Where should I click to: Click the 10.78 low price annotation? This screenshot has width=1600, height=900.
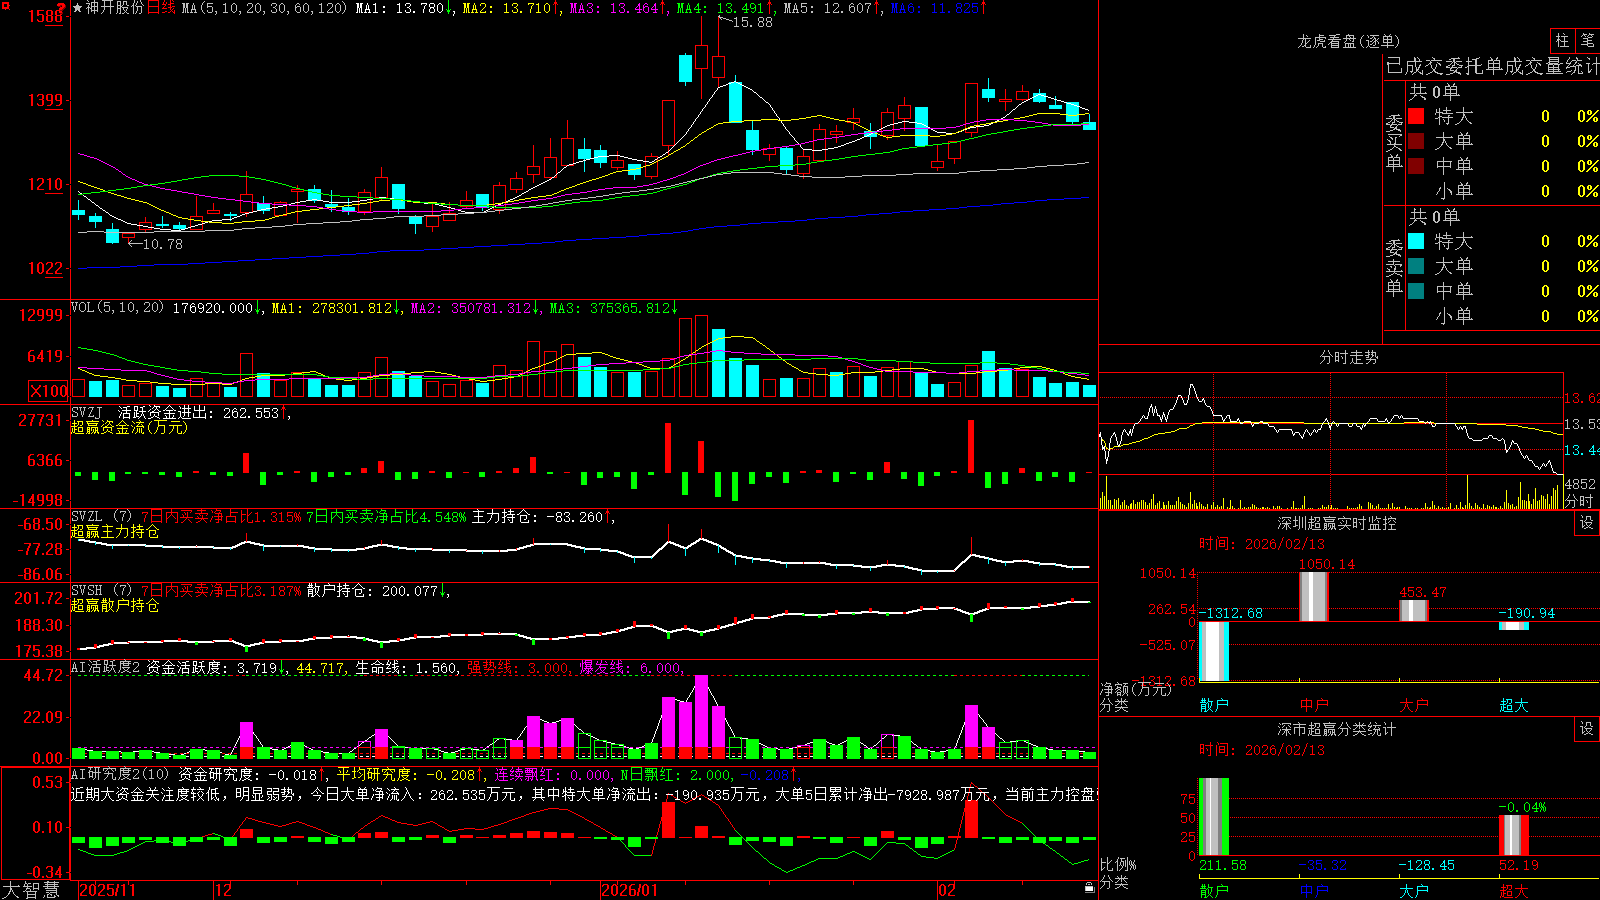[x=162, y=244]
